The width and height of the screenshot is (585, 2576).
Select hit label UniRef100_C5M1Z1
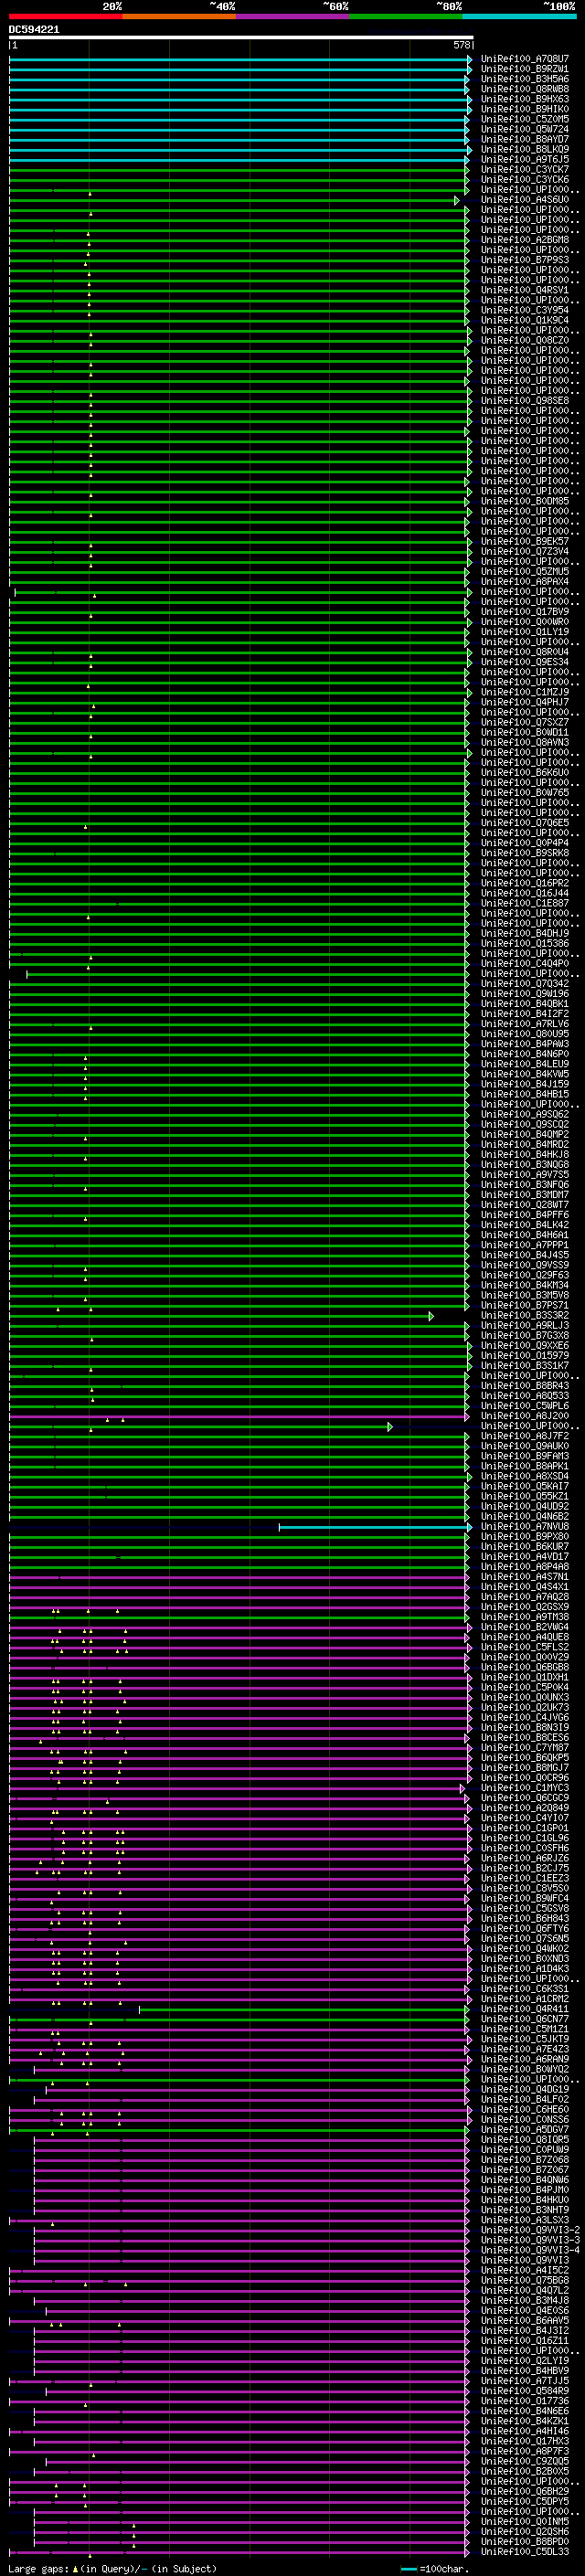(525, 2029)
